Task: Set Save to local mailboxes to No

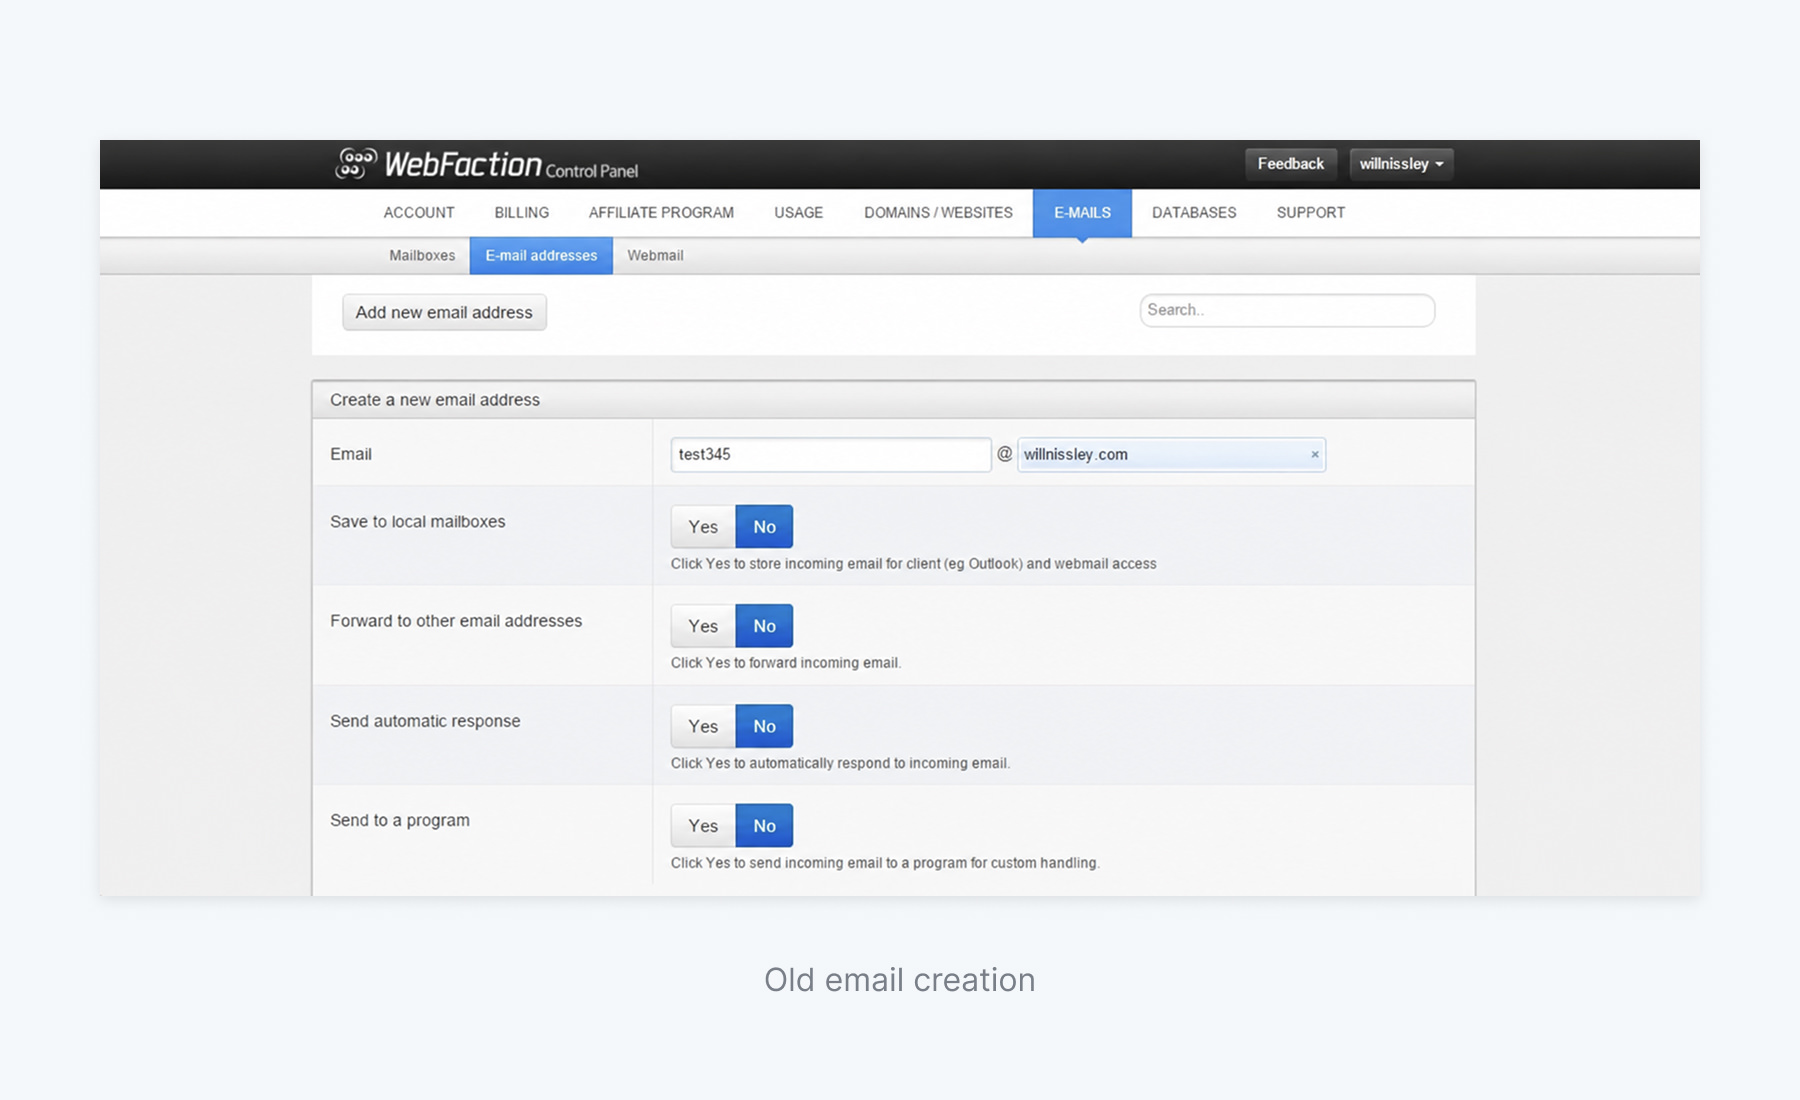Action: click(764, 527)
